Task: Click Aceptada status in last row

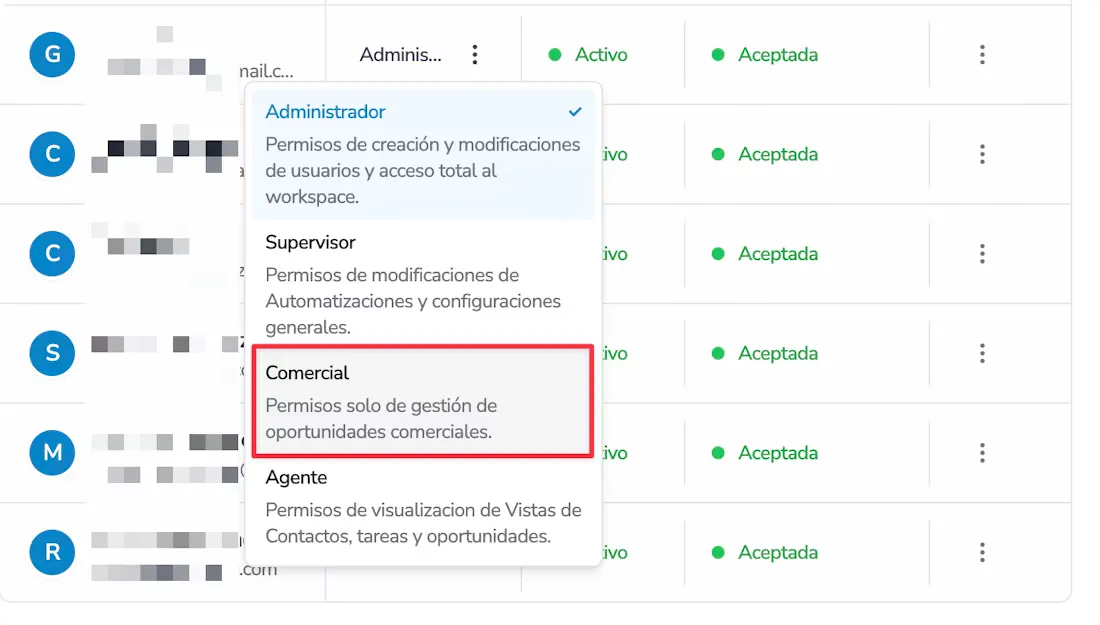Action: coord(777,552)
